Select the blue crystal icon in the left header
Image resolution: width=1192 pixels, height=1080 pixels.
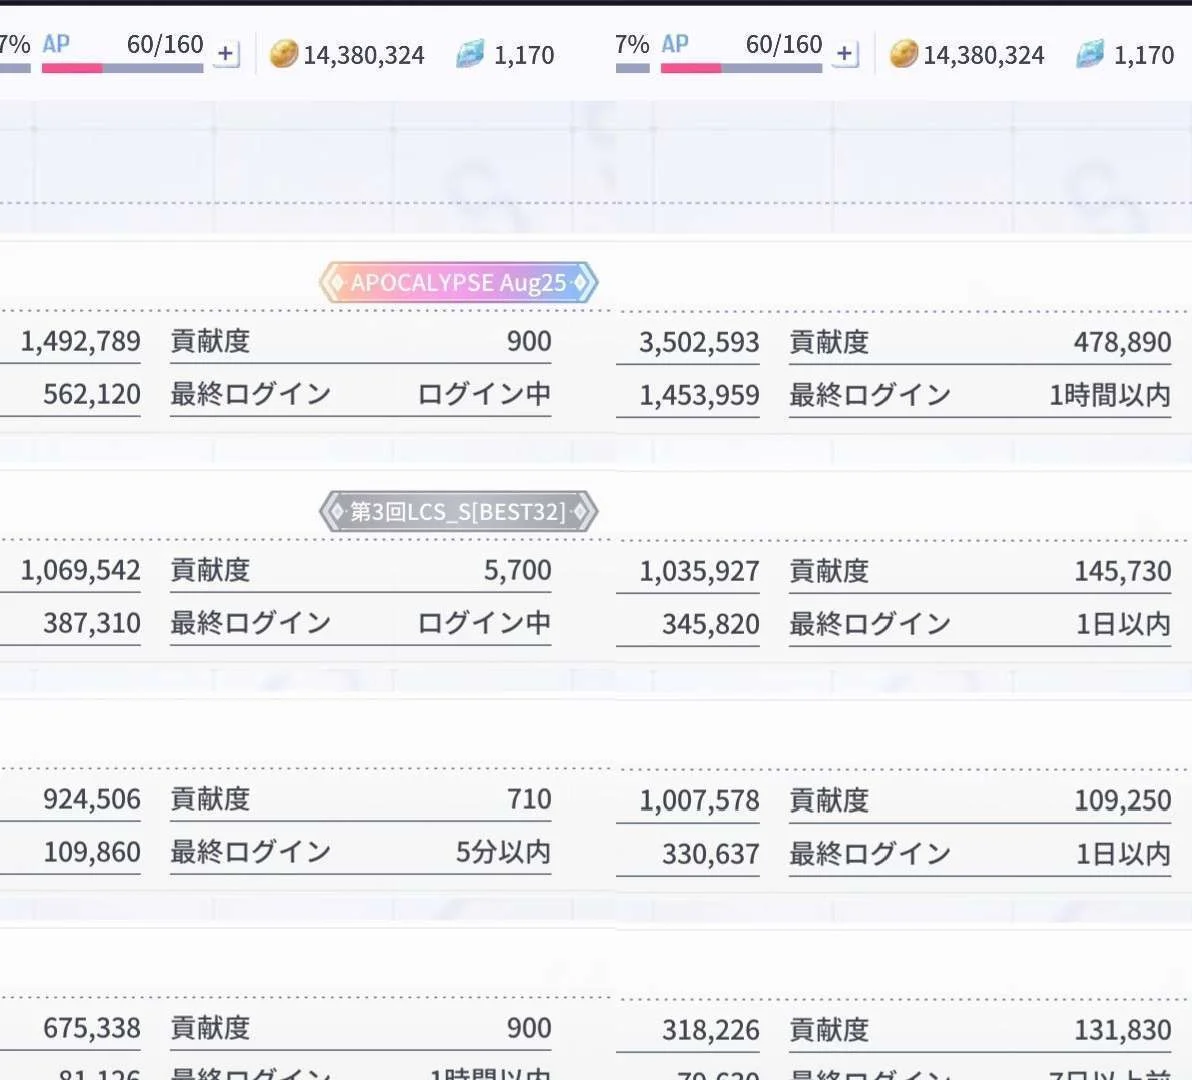[x=470, y=54]
